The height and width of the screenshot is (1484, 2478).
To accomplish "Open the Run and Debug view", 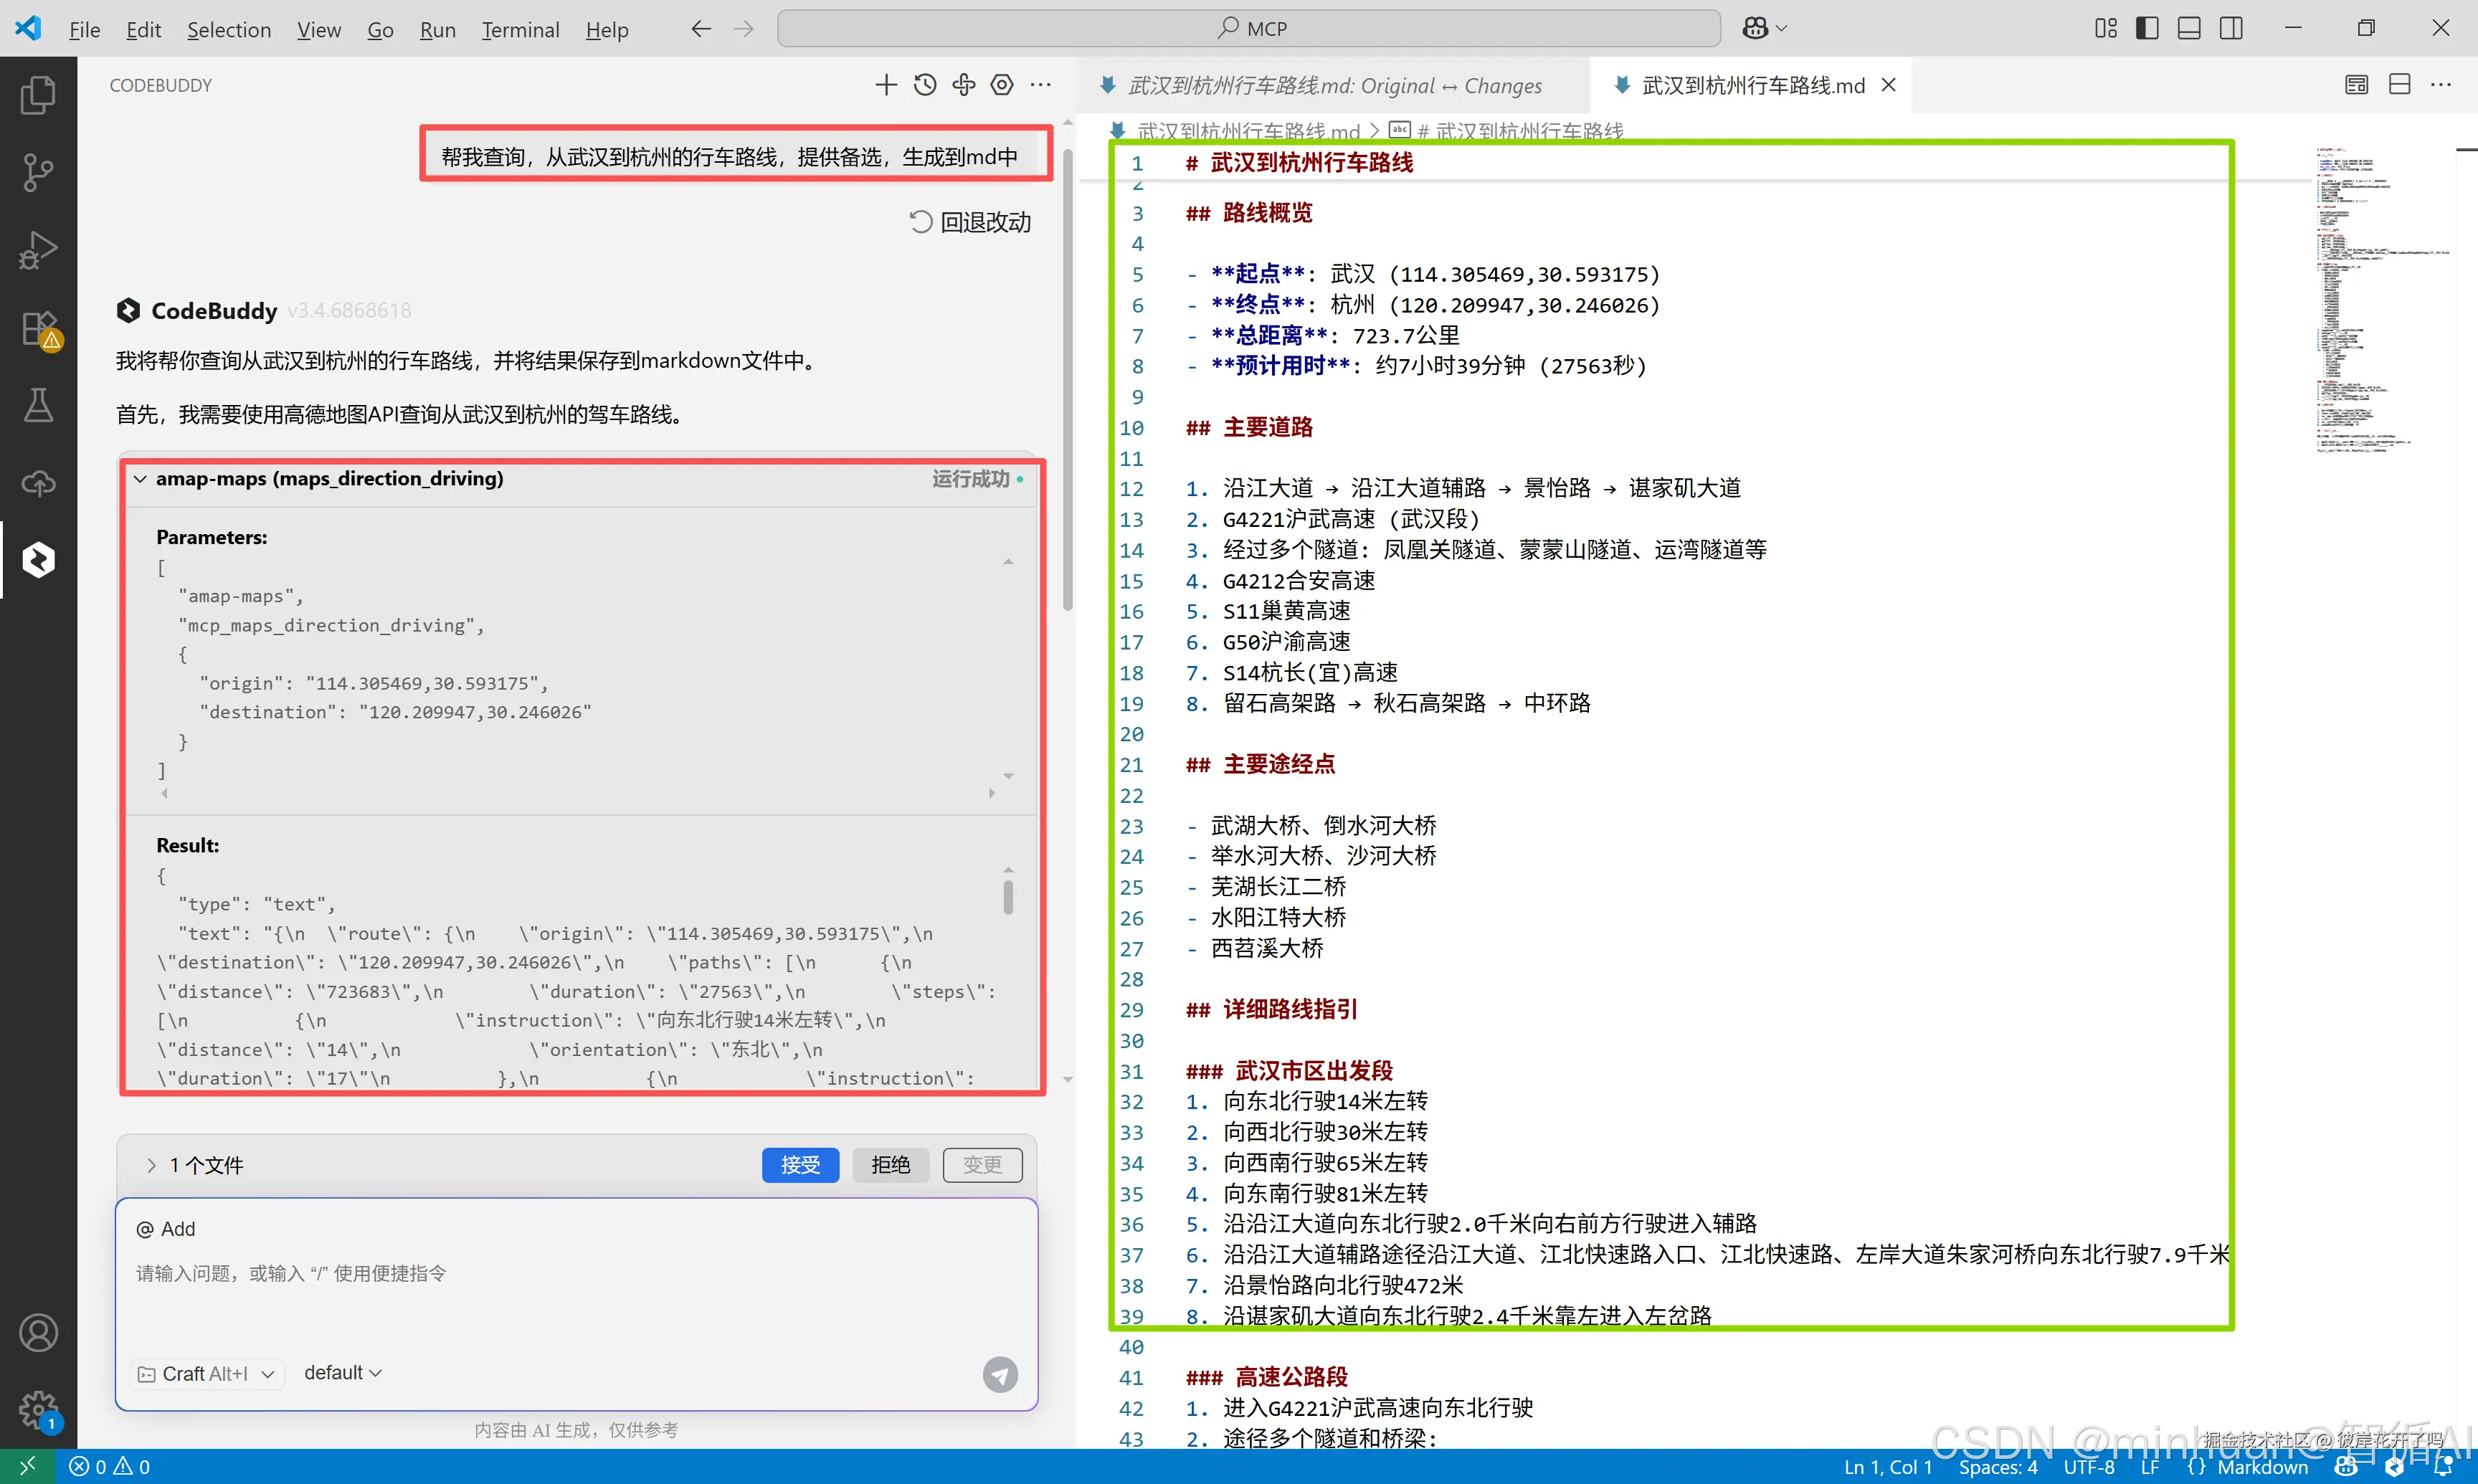I will tap(38, 250).
